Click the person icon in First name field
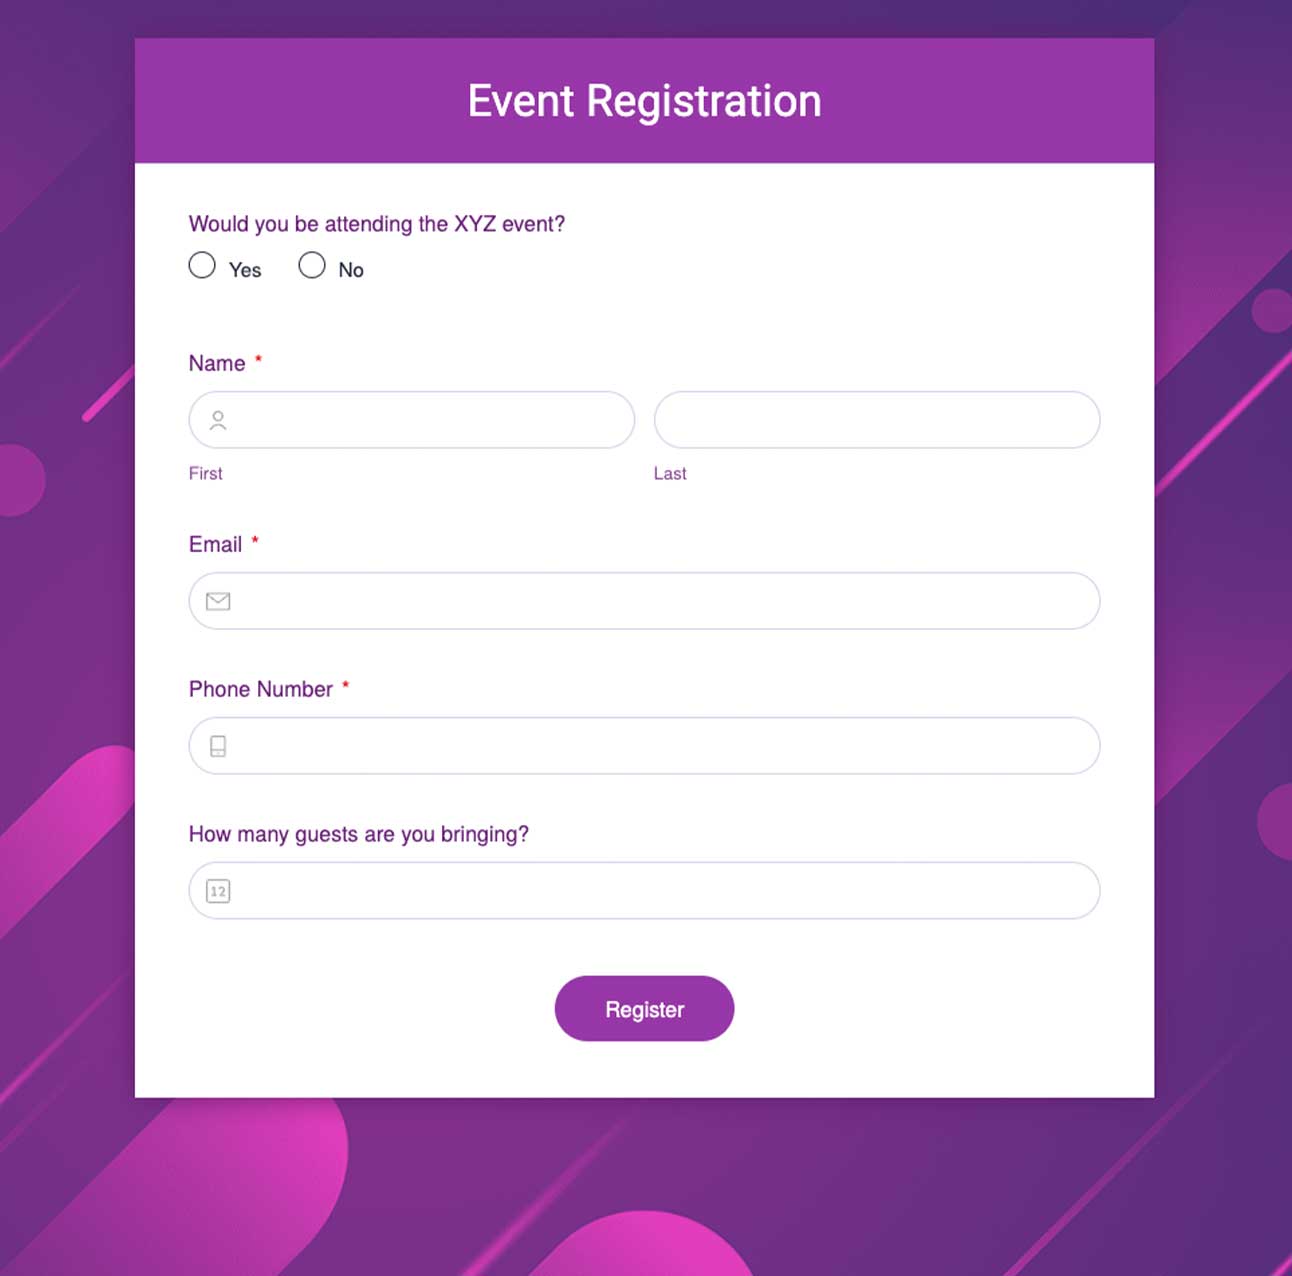This screenshot has width=1292, height=1276. (x=218, y=420)
